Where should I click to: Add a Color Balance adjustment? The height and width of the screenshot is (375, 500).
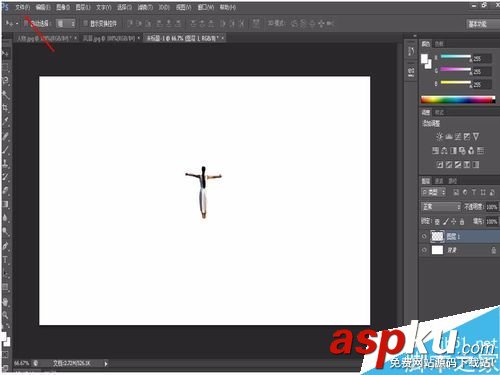click(444, 151)
